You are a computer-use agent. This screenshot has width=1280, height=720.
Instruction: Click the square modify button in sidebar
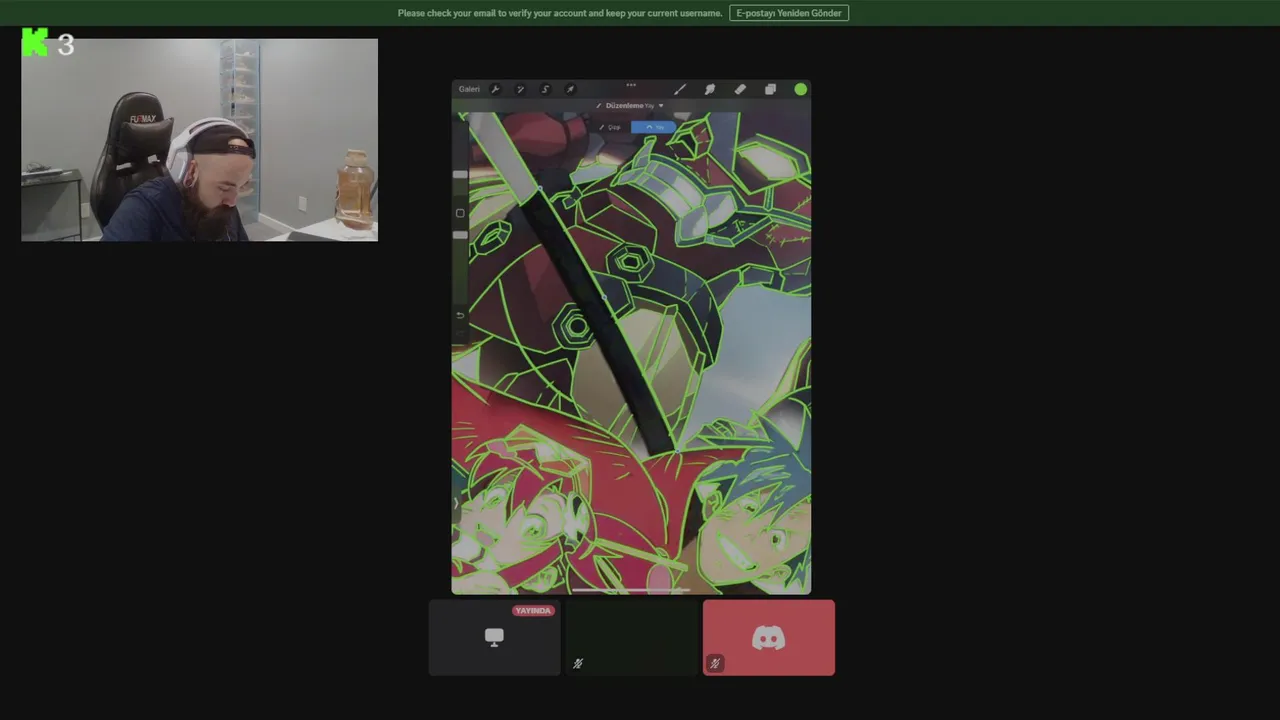[x=460, y=213]
